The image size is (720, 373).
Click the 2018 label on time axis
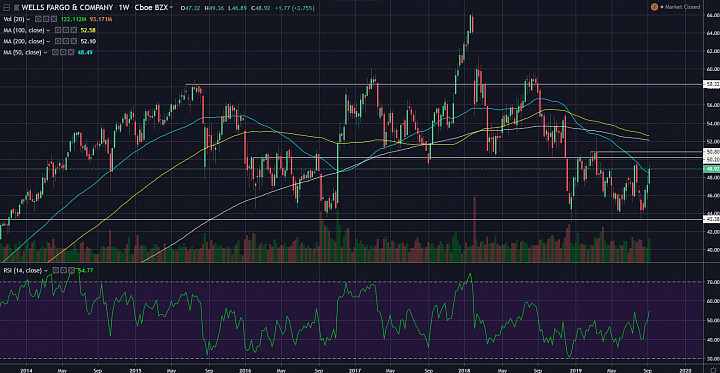(x=465, y=369)
